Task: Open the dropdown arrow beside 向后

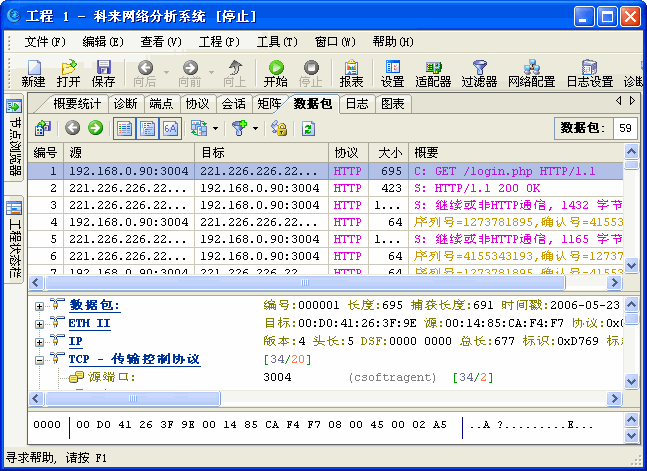Action: click(167, 73)
